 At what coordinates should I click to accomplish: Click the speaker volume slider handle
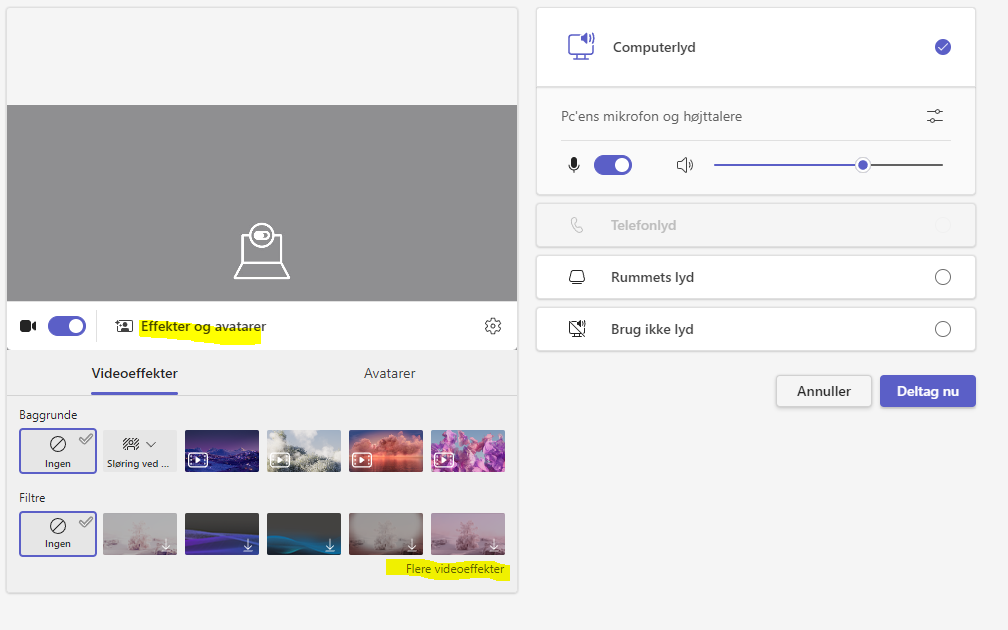[x=862, y=165]
